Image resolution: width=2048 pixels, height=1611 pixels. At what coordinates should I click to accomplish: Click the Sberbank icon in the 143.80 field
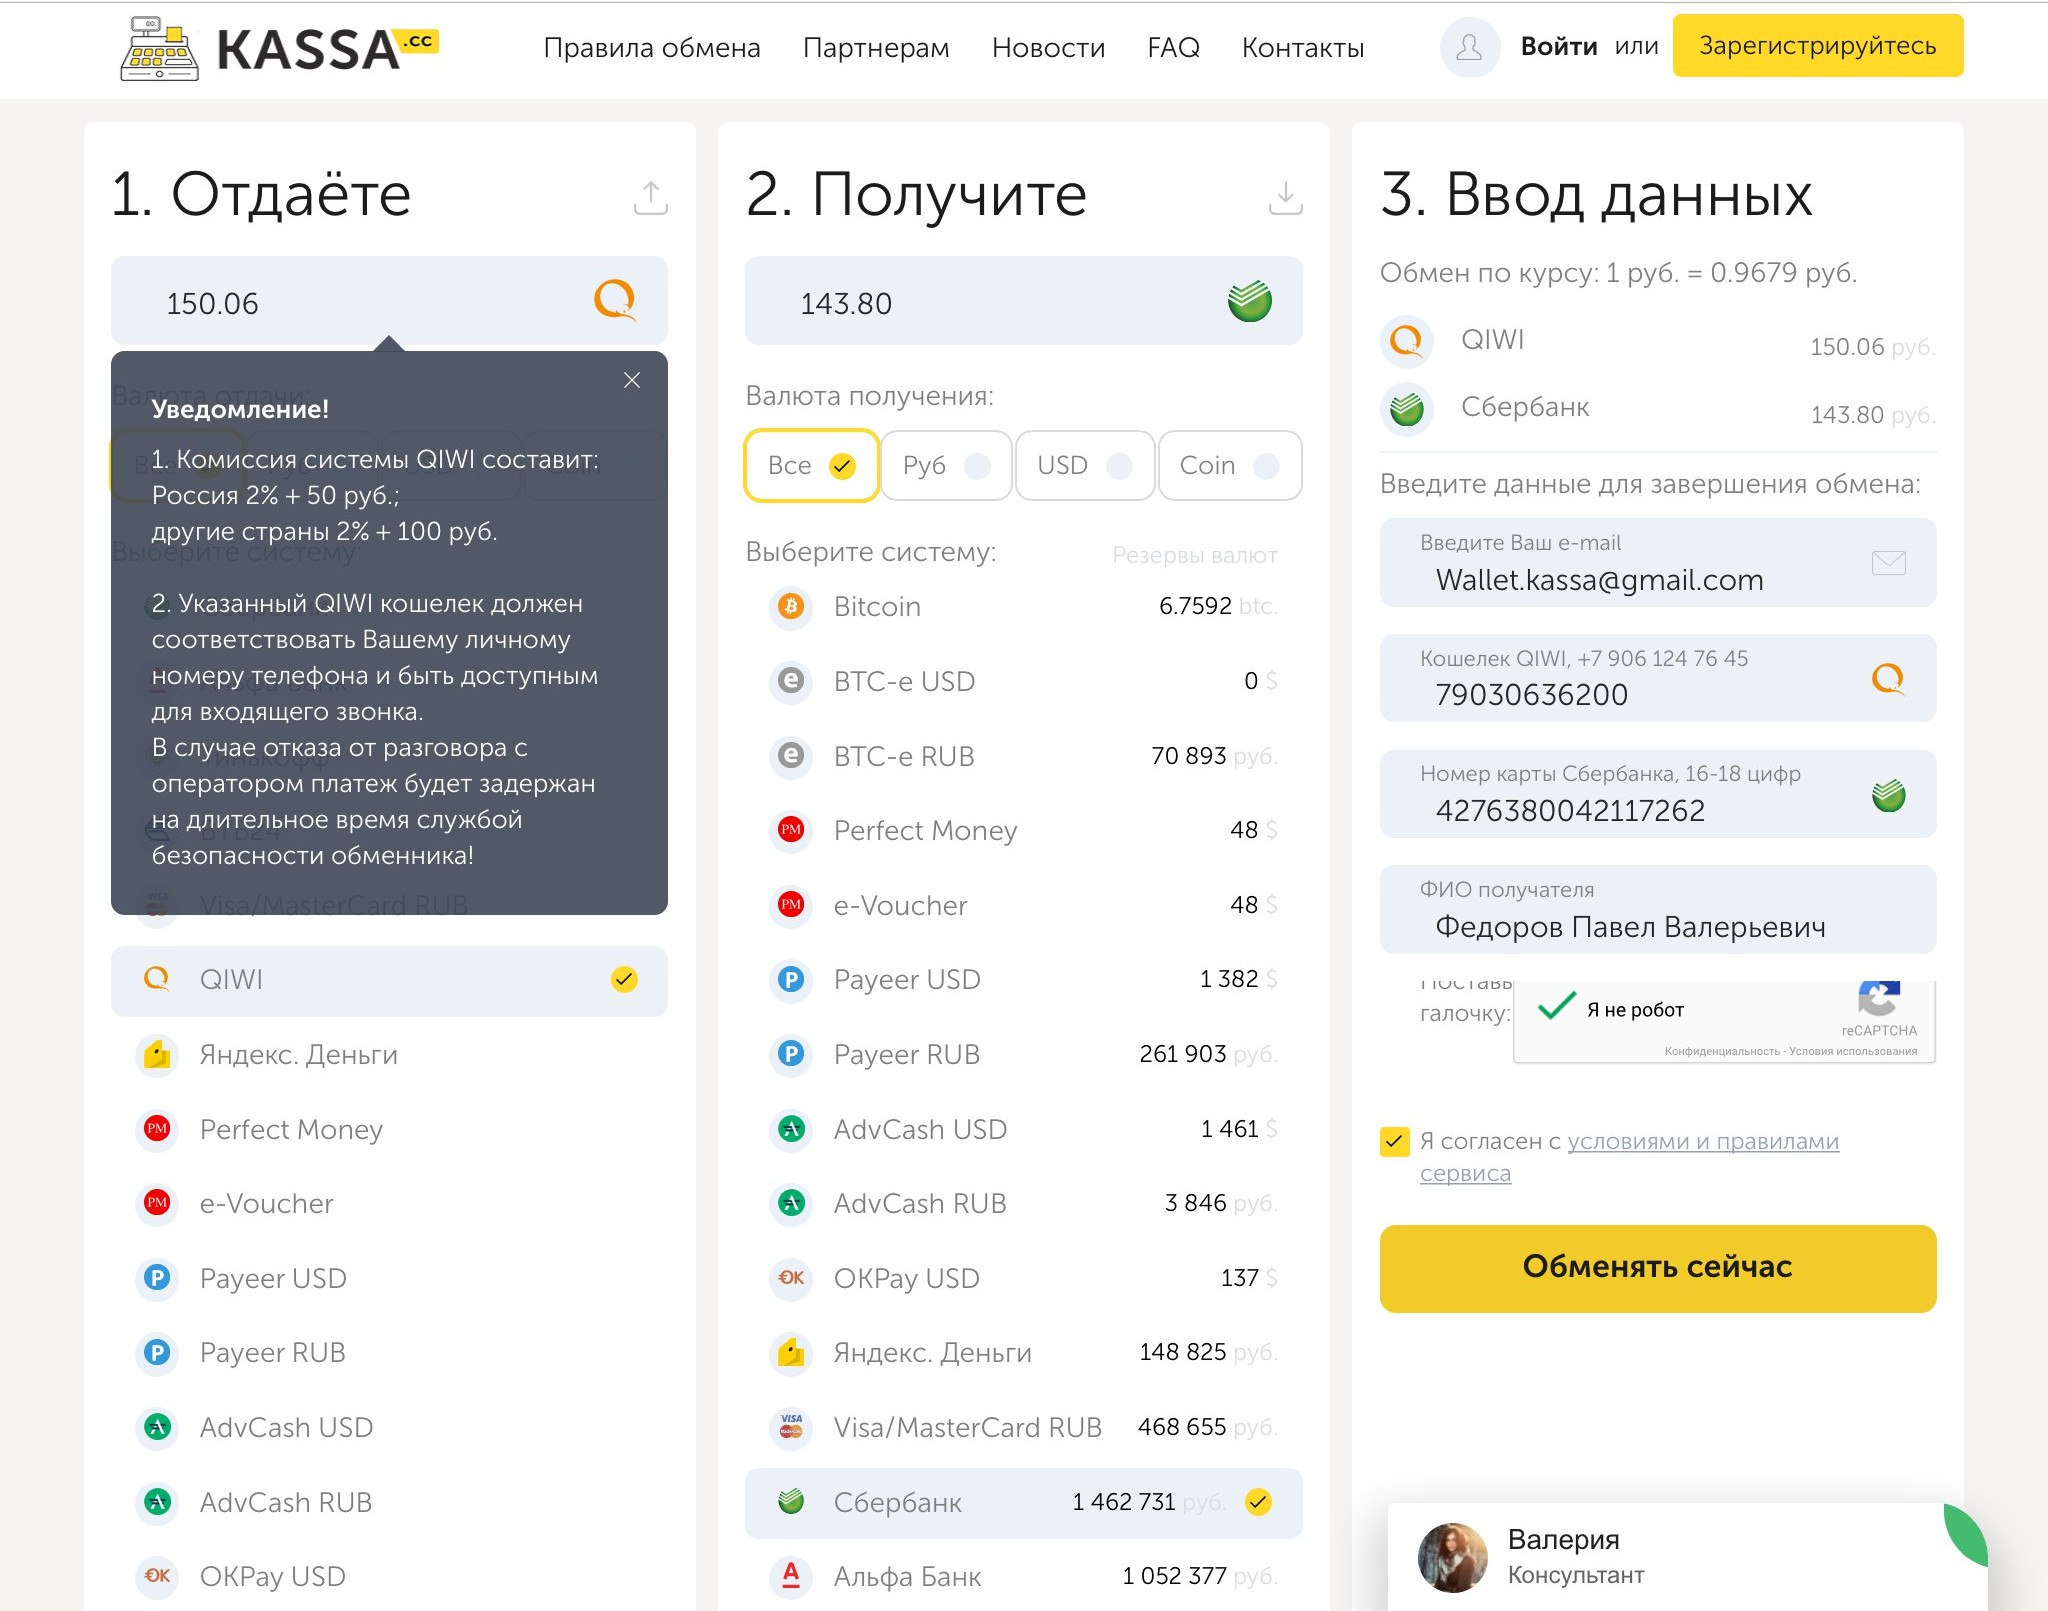[1249, 301]
